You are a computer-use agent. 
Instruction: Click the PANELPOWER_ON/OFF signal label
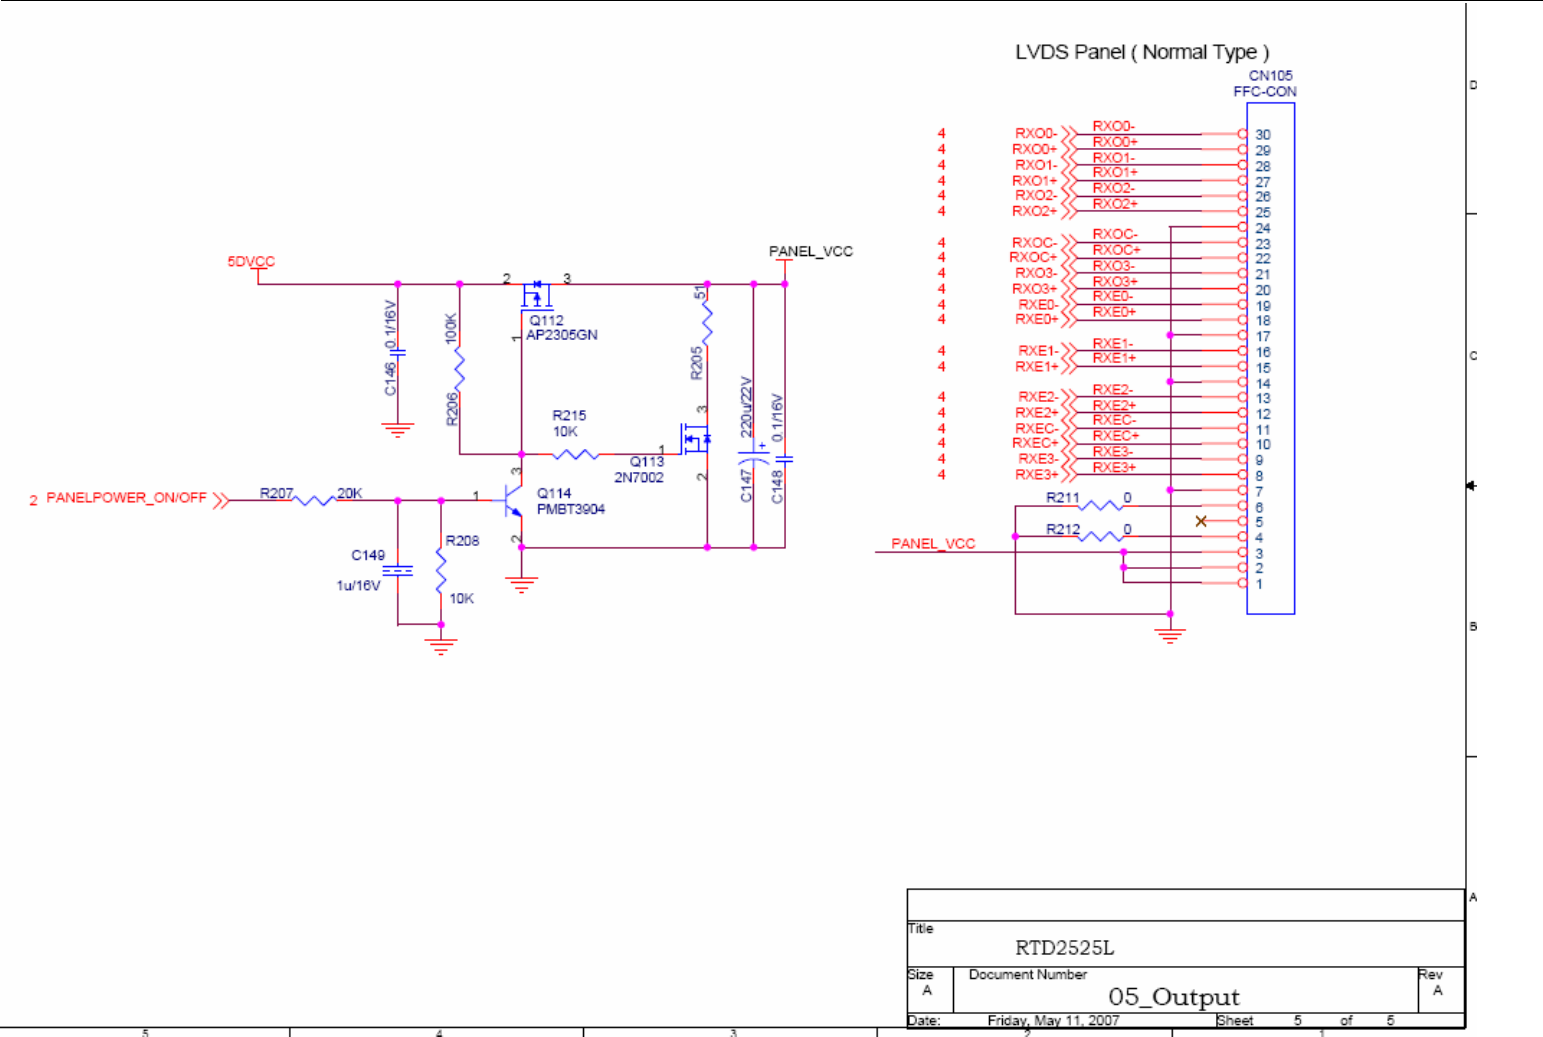pyautogui.click(x=126, y=498)
